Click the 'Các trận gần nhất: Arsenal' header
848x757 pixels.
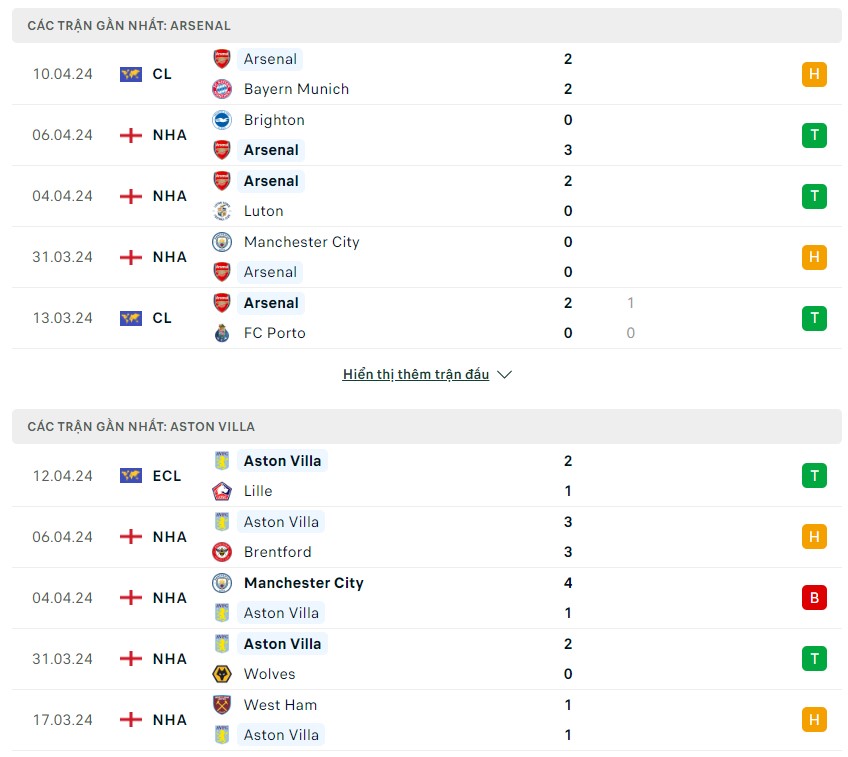click(x=427, y=25)
